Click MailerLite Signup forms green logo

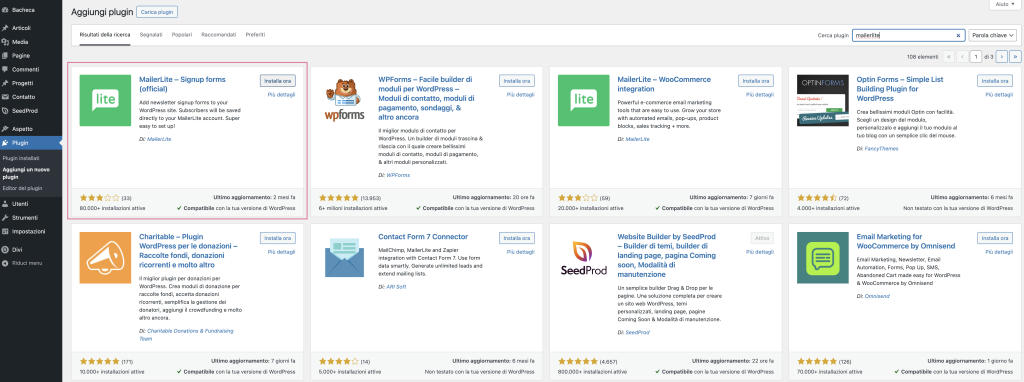click(104, 100)
